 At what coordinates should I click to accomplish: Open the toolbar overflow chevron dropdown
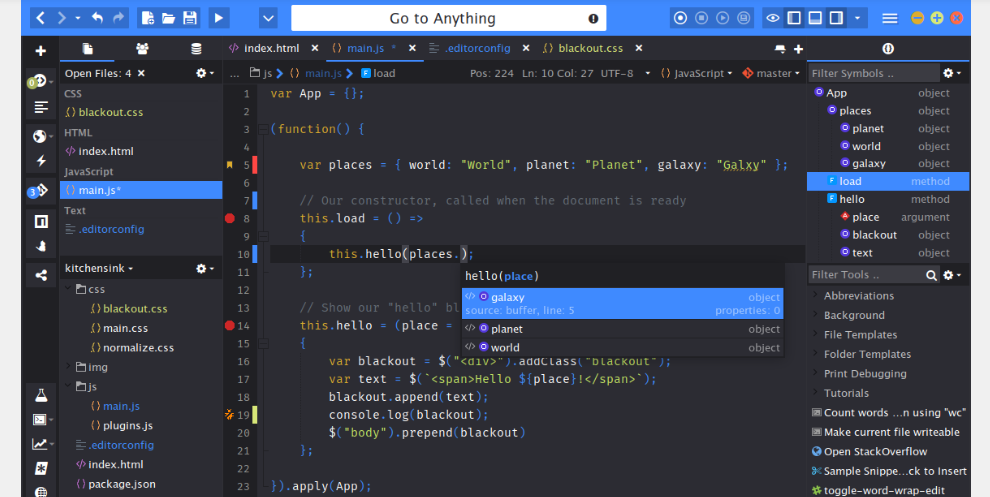[x=268, y=18]
